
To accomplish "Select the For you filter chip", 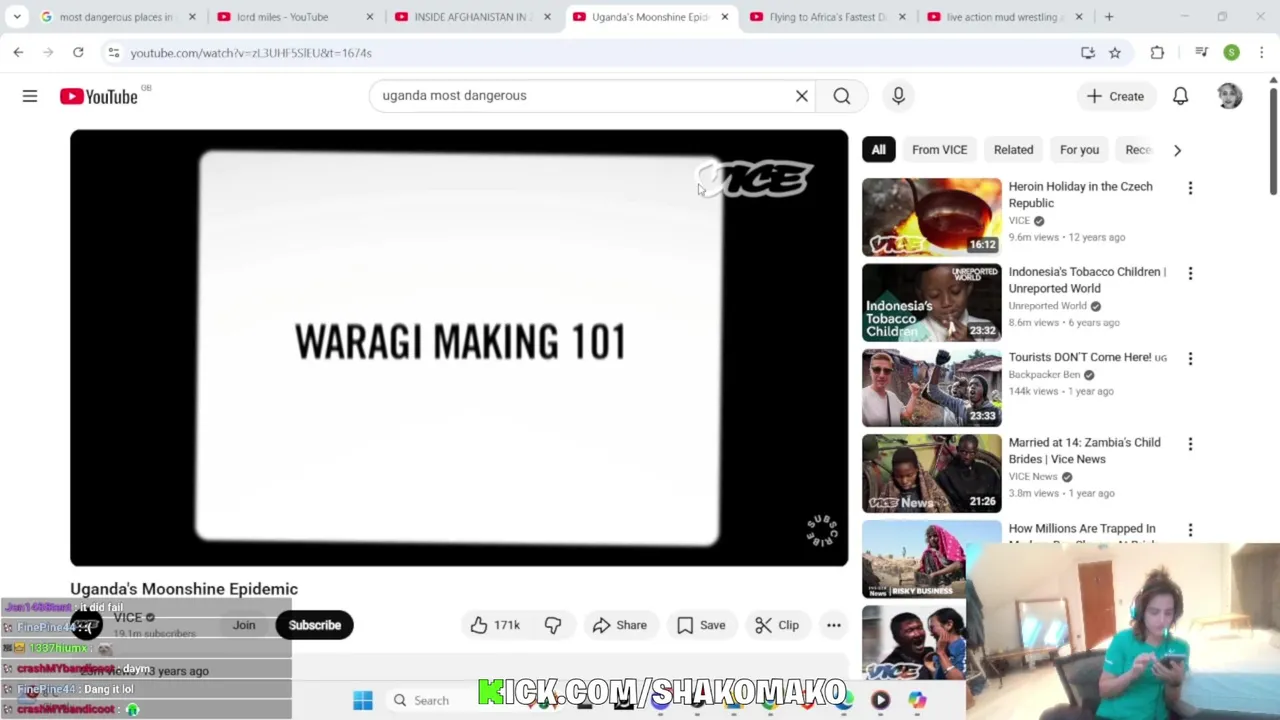I will [1079, 150].
